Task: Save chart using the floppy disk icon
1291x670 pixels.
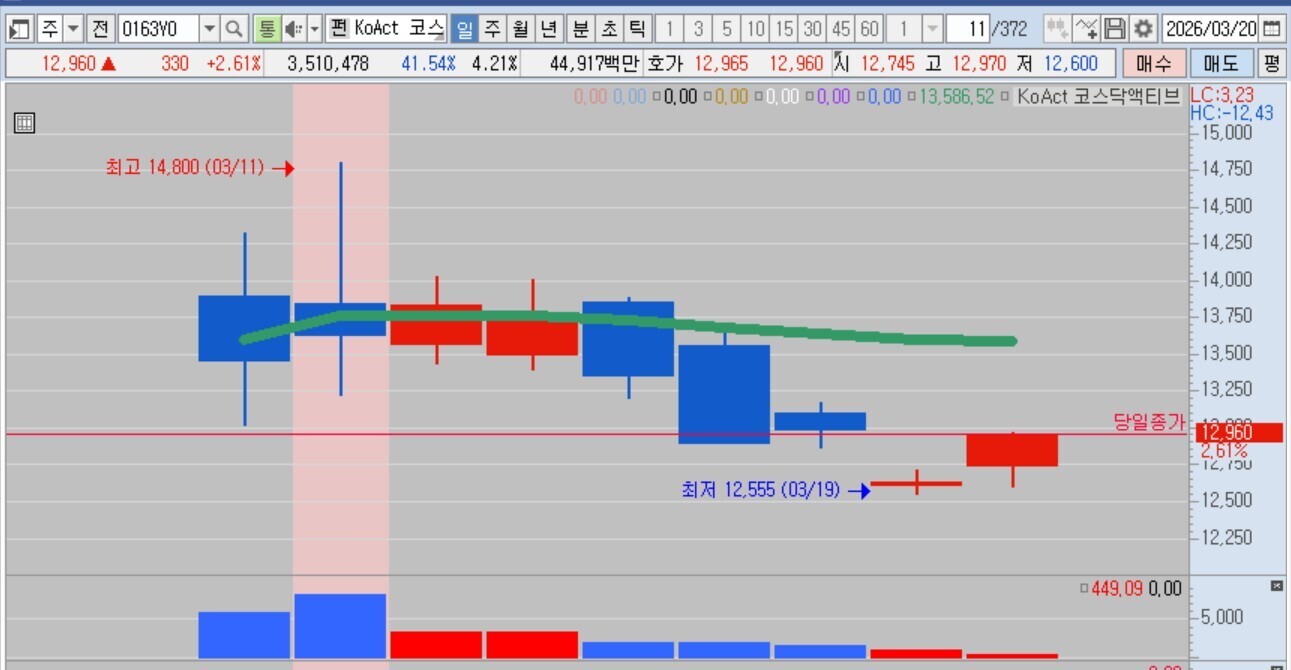Action: point(1116,28)
